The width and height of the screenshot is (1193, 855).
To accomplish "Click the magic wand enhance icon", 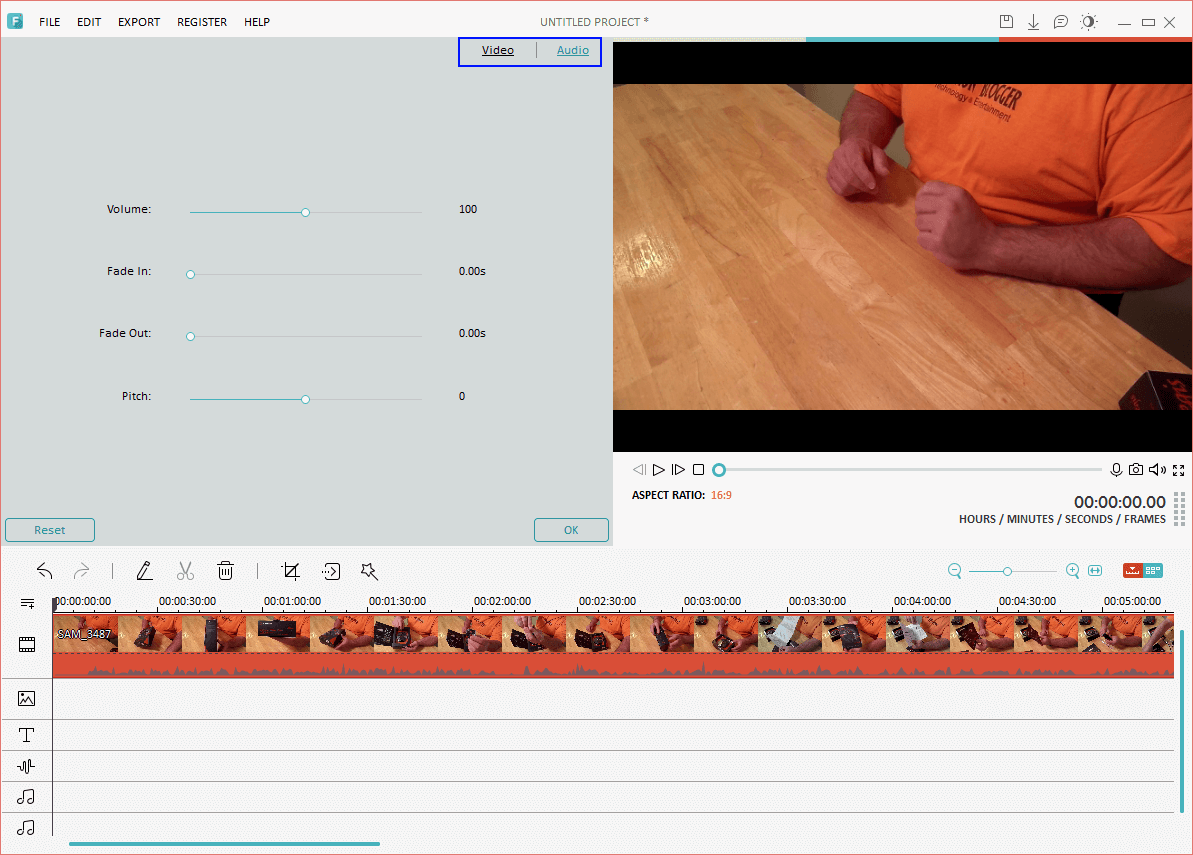I will point(369,571).
